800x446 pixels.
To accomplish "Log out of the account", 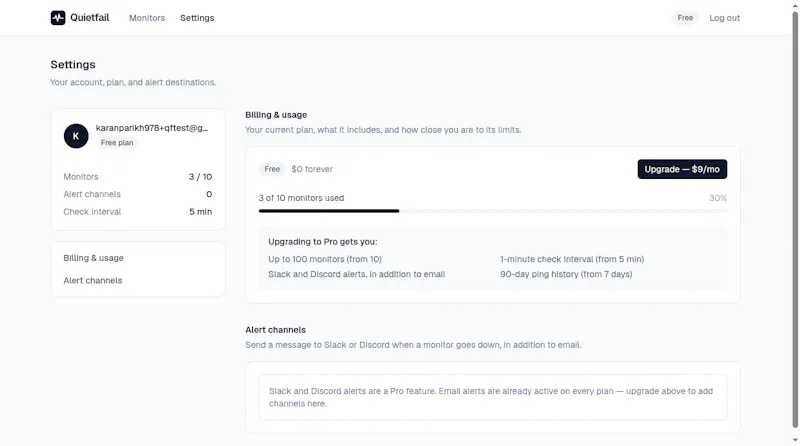I will 724,18.
